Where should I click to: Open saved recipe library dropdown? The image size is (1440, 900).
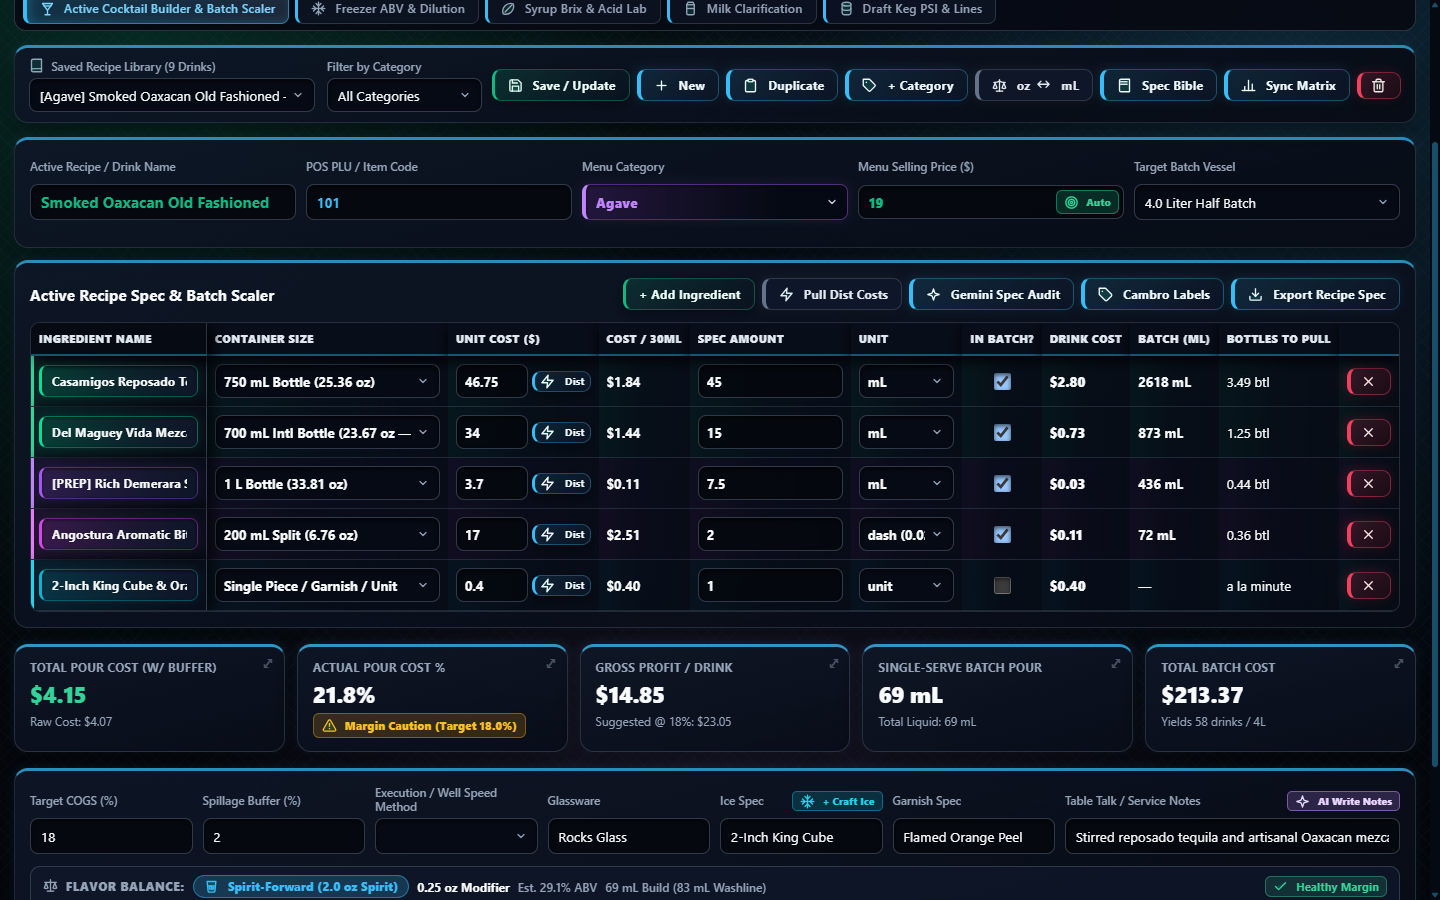click(172, 96)
